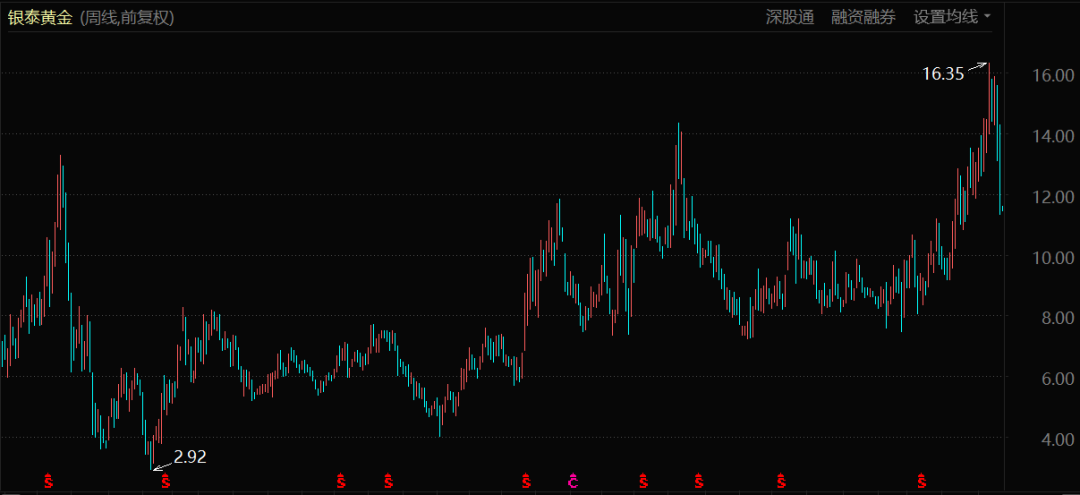Click the magenta C marker on the timeline
This screenshot has width=1080, height=495.
coord(573,482)
